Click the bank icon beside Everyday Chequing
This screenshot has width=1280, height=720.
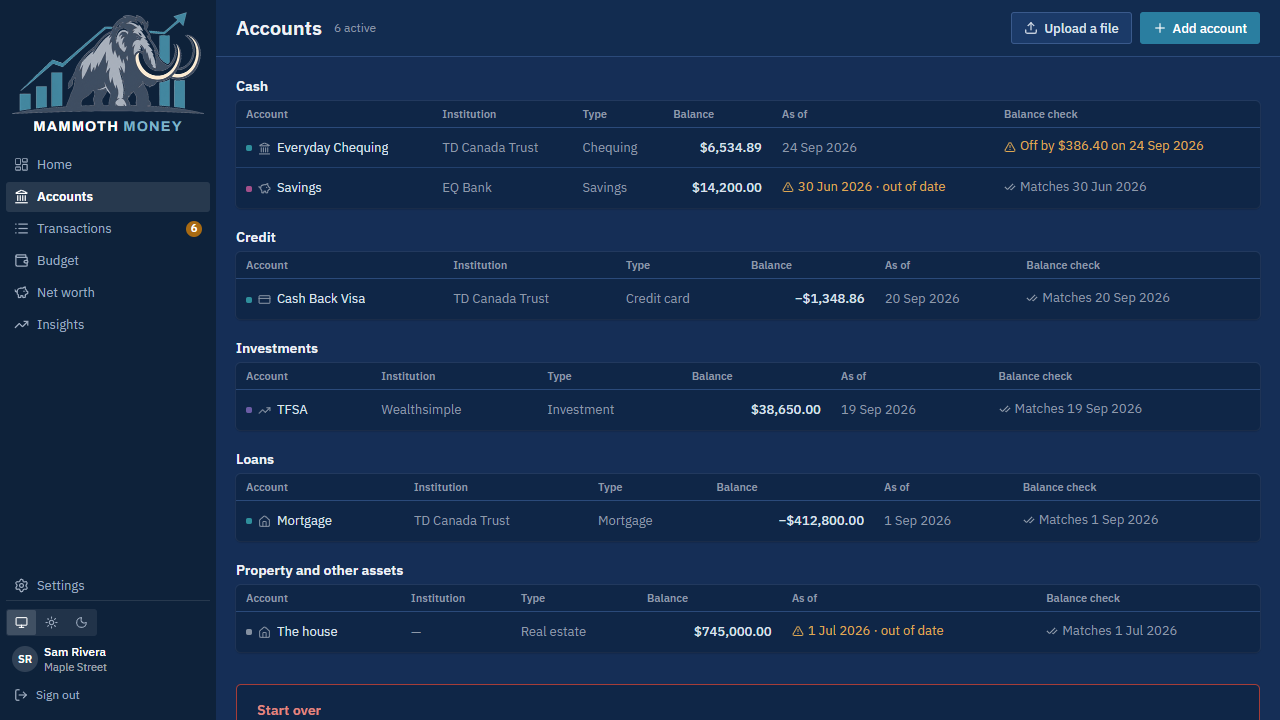point(264,148)
